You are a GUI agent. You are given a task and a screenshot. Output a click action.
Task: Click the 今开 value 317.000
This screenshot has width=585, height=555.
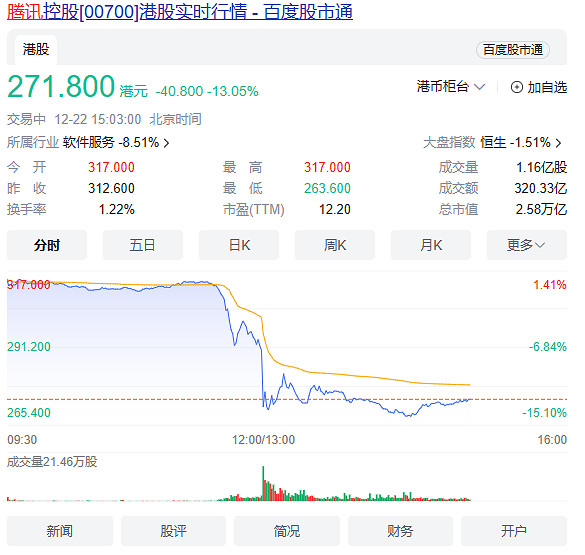[x=111, y=167]
